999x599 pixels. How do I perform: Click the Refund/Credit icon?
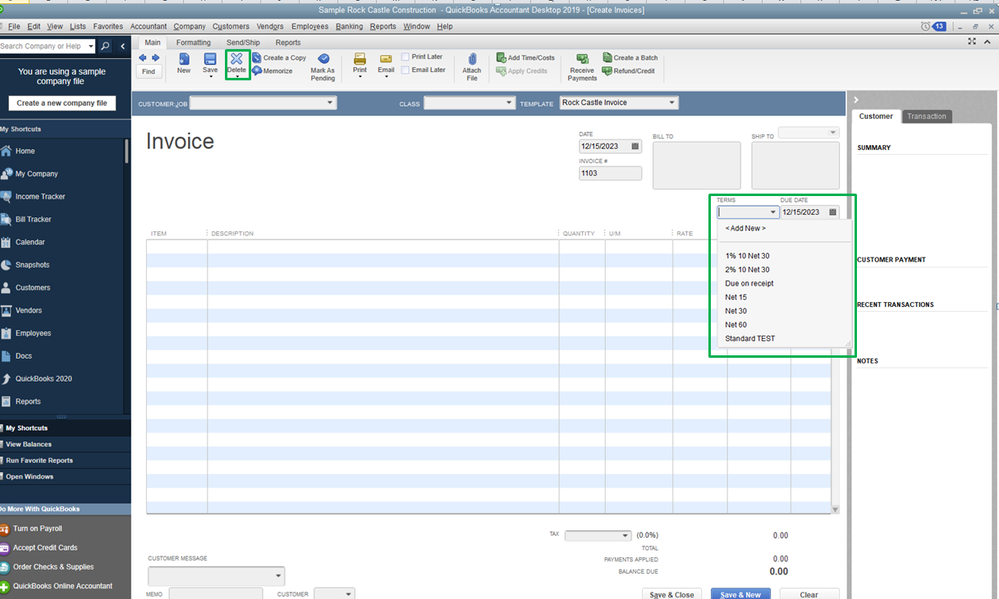607,71
